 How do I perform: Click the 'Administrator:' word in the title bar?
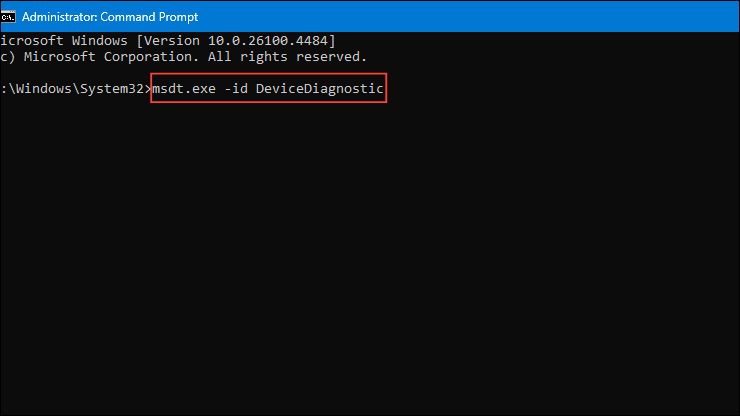tap(59, 17)
